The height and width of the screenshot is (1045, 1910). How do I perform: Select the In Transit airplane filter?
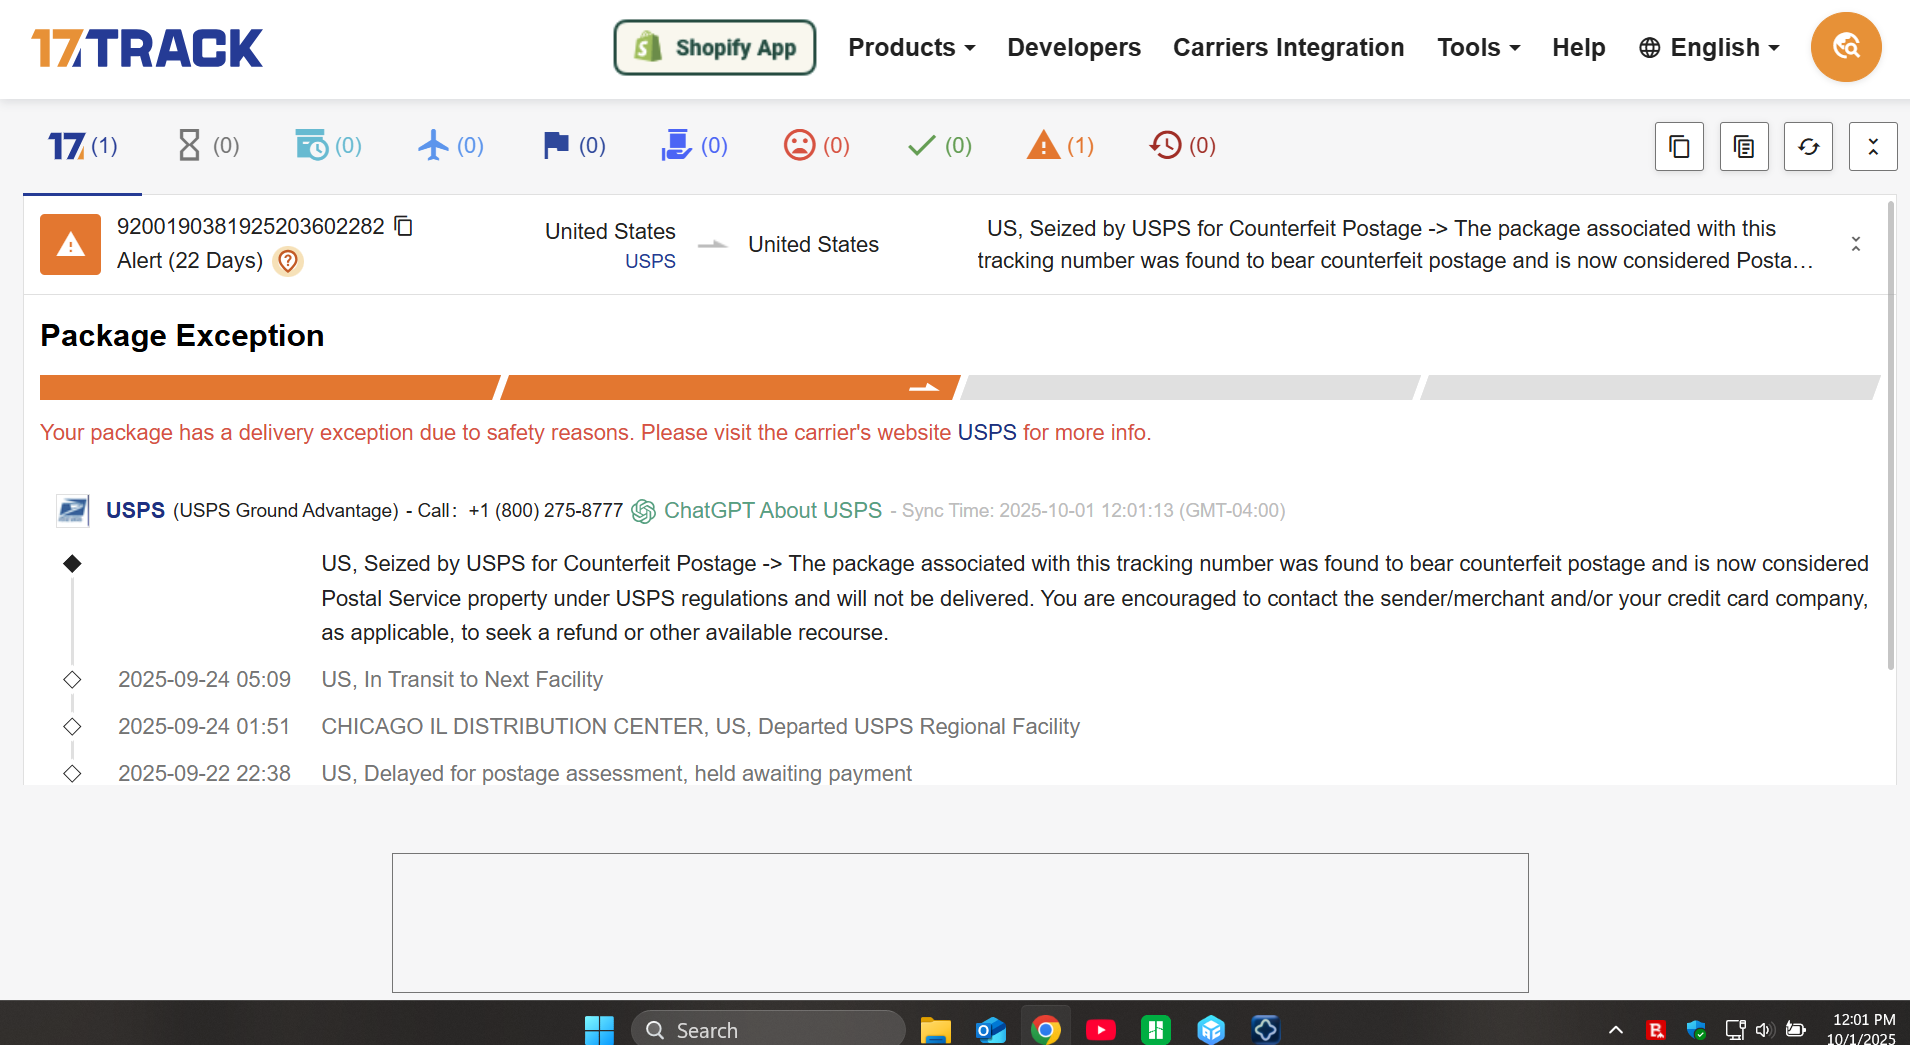coord(450,146)
